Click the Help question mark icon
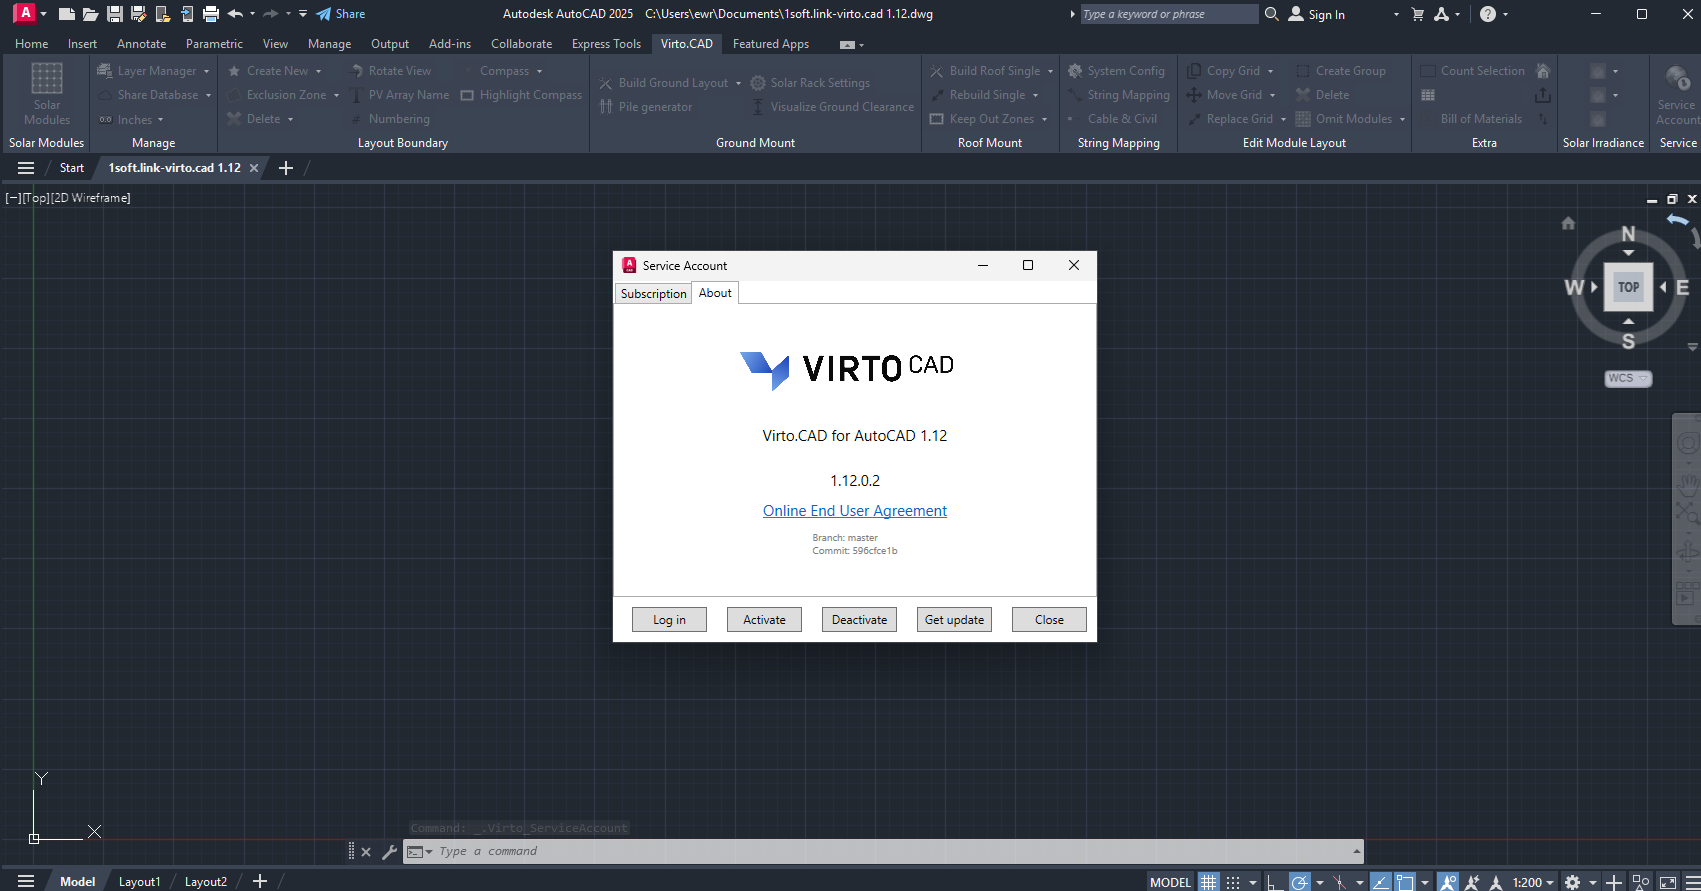Viewport: 1701px width, 891px height. click(x=1488, y=14)
